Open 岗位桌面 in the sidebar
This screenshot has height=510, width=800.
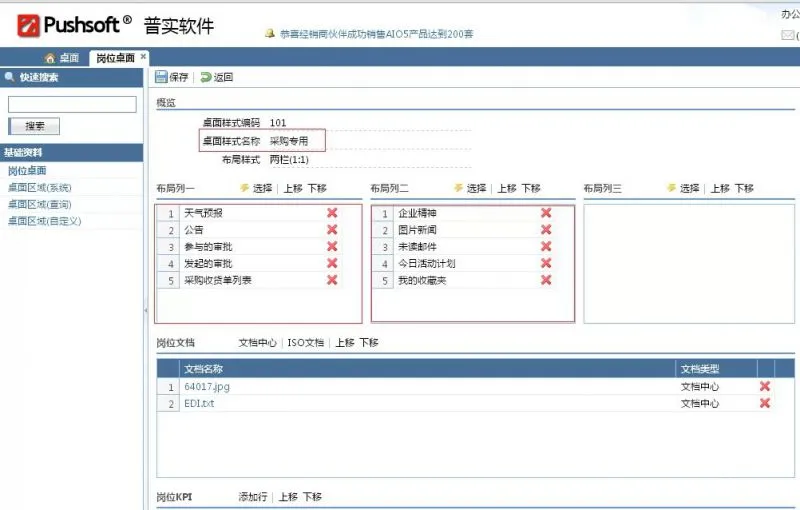click(x=27, y=170)
